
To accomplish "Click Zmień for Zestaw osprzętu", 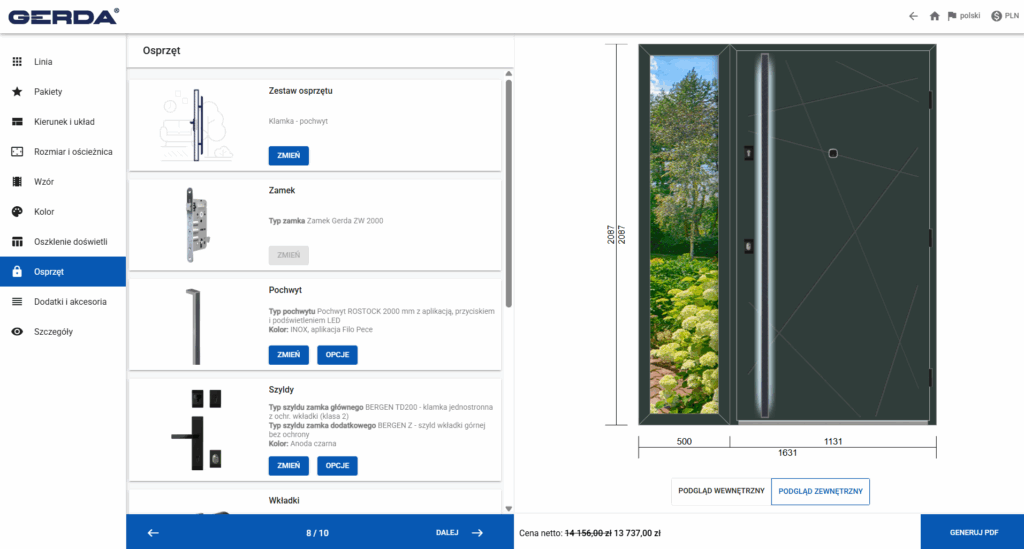I will coord(288,156).
